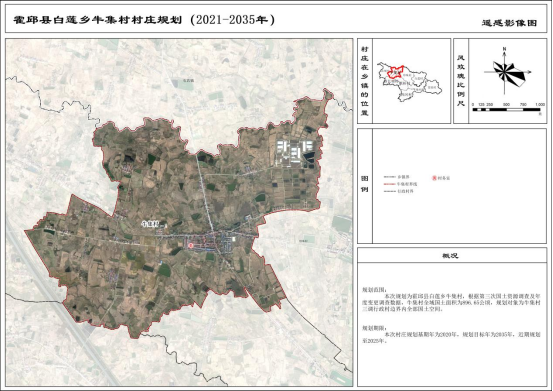Click the 村庄在乡镇的位置 vertical label

click(x=365, y=81)
